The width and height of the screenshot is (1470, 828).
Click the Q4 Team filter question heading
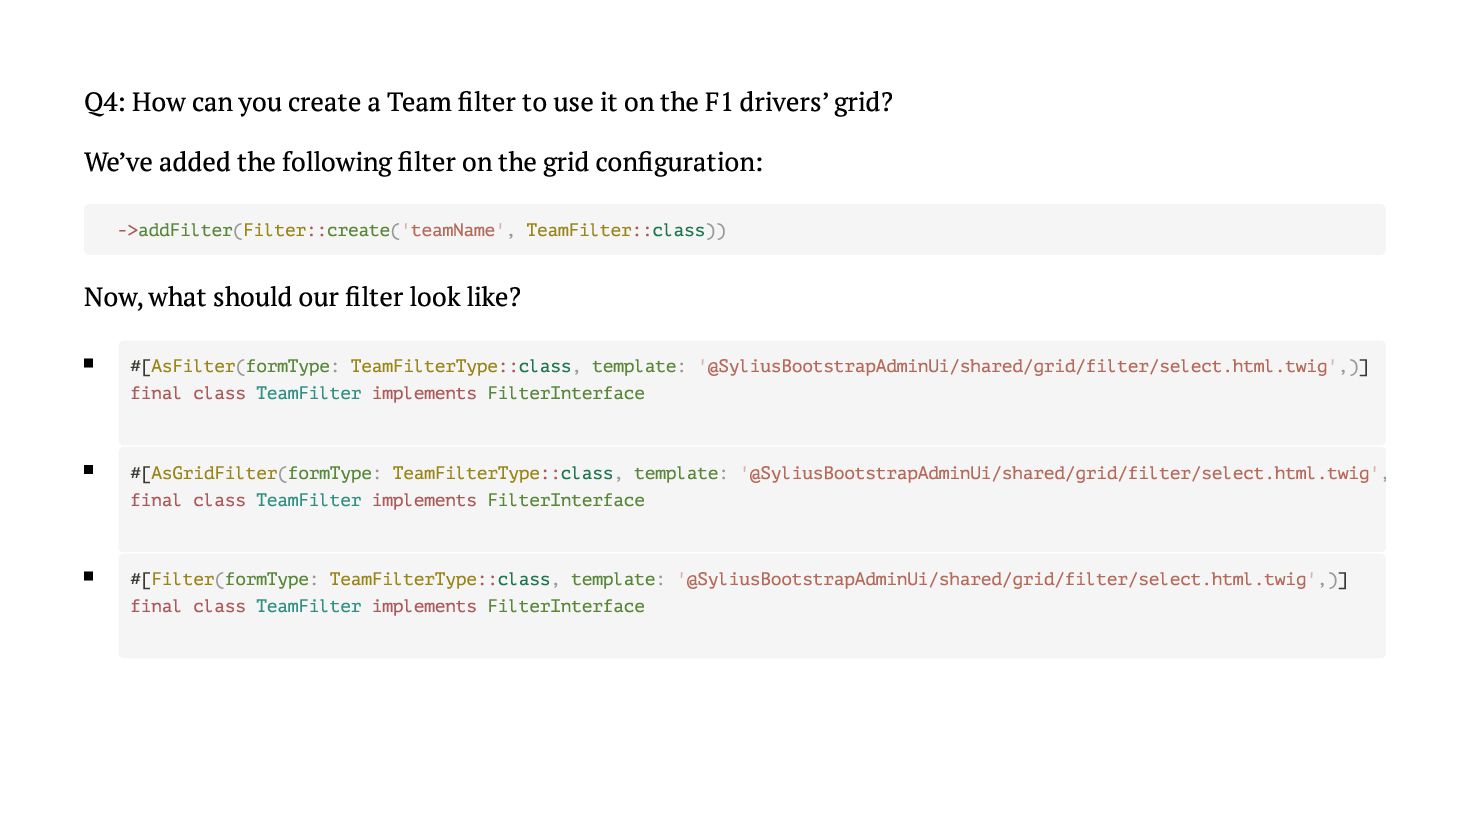click(488, 102)
